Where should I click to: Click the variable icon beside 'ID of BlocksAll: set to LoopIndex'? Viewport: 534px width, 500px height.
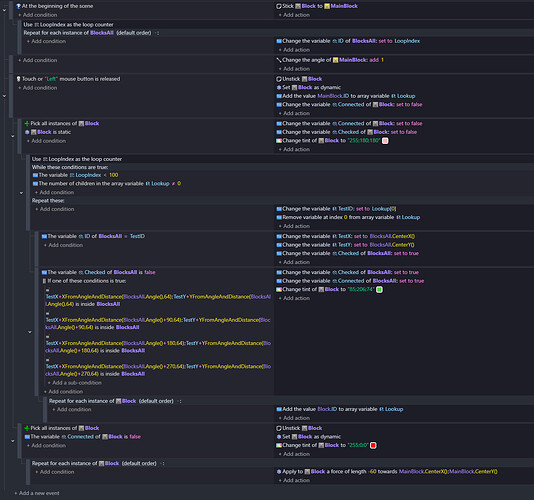point(279,41)
